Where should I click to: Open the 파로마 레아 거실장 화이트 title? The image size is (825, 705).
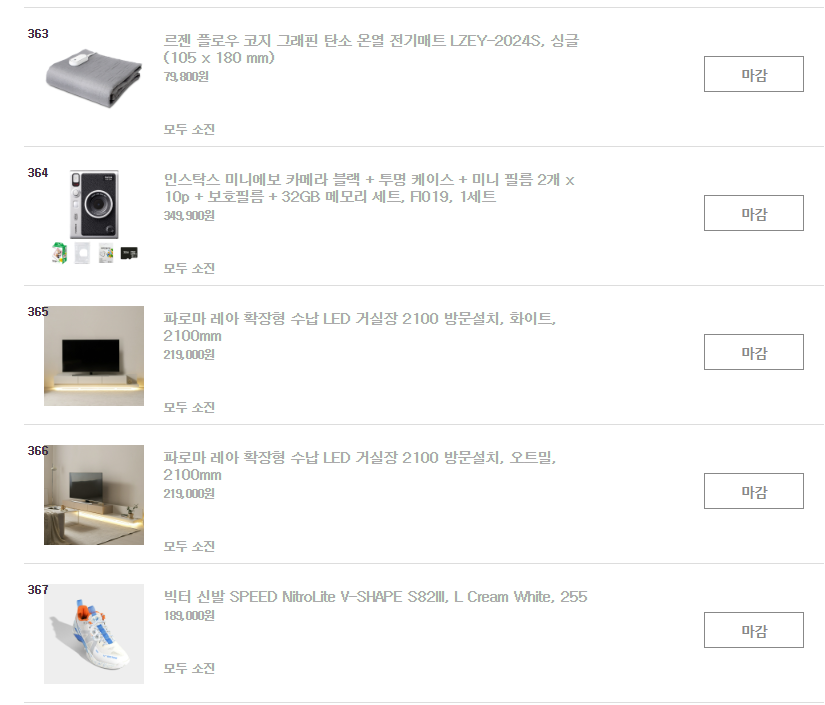(359, 327)
